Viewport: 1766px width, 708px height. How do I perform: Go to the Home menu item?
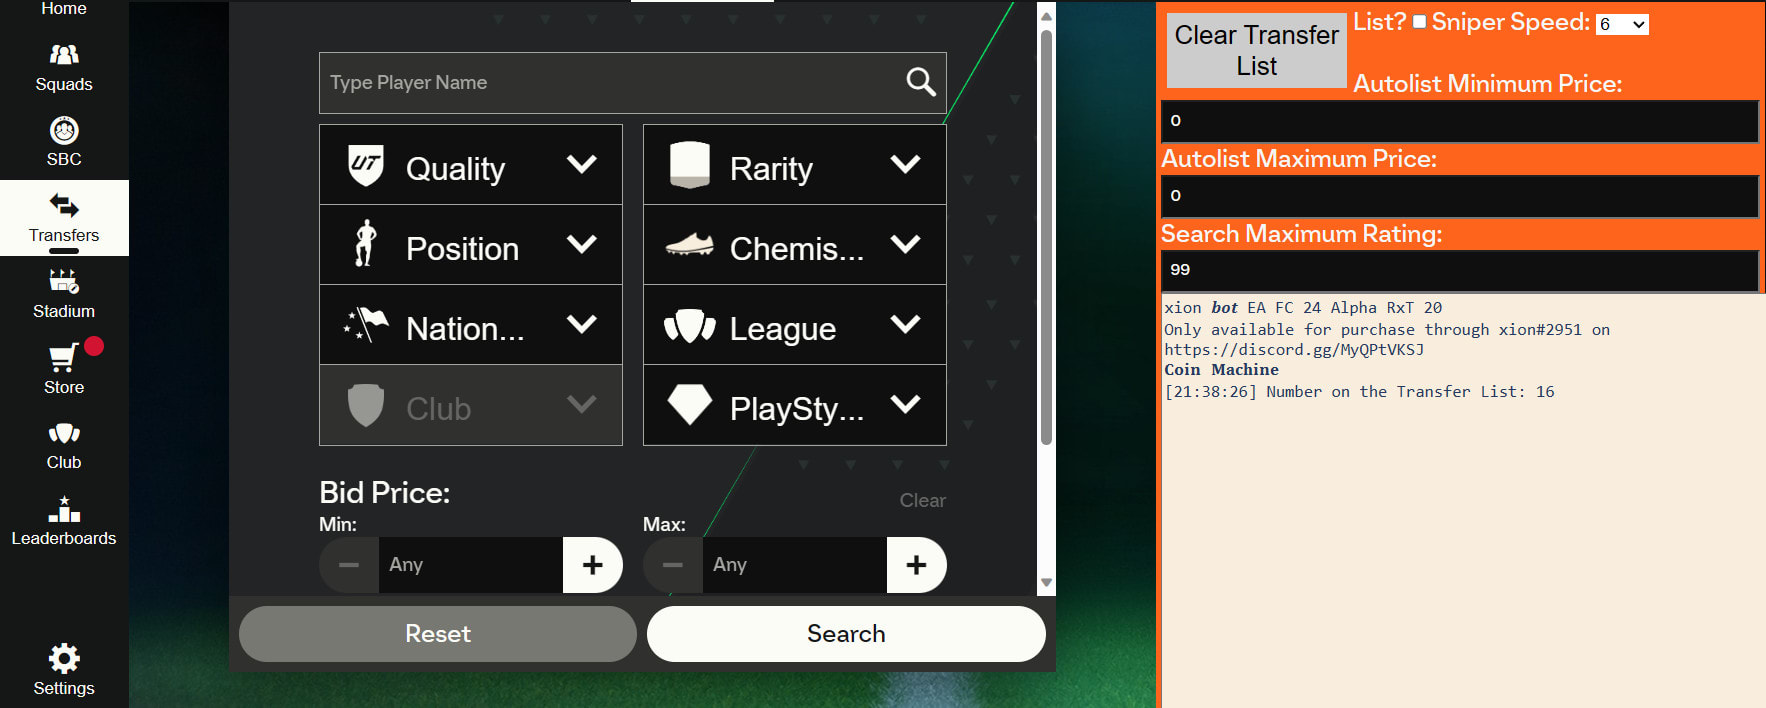[64, 8]
